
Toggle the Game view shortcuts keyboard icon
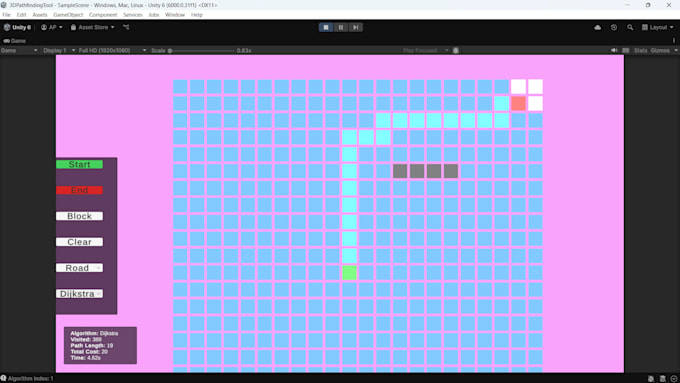pos(625,51)
